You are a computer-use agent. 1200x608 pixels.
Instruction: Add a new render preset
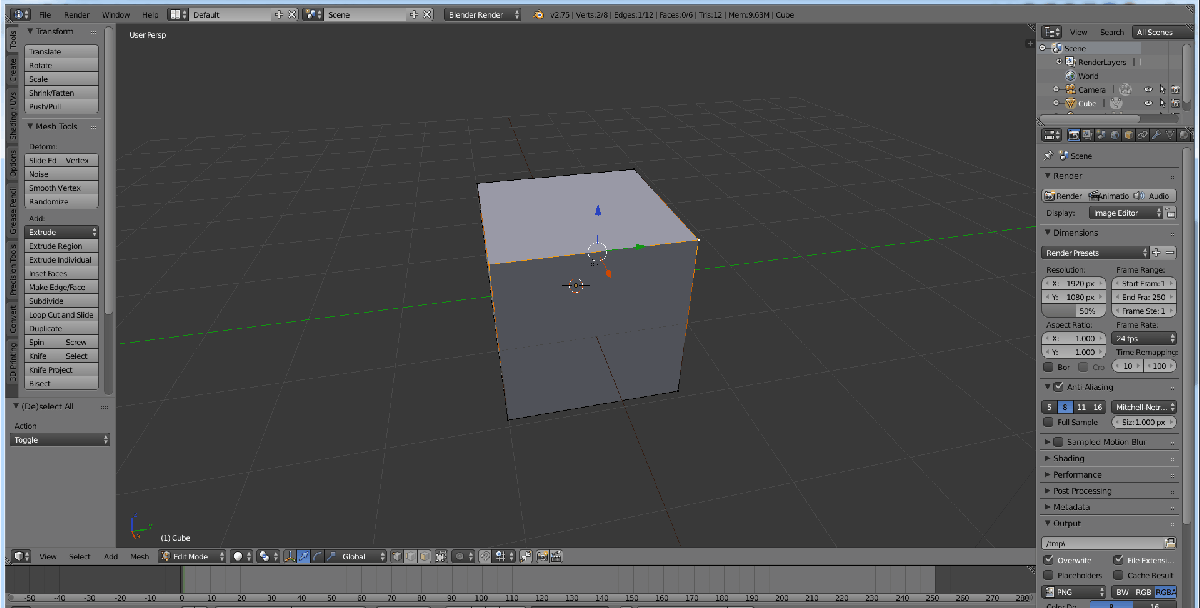point(1156,253)
